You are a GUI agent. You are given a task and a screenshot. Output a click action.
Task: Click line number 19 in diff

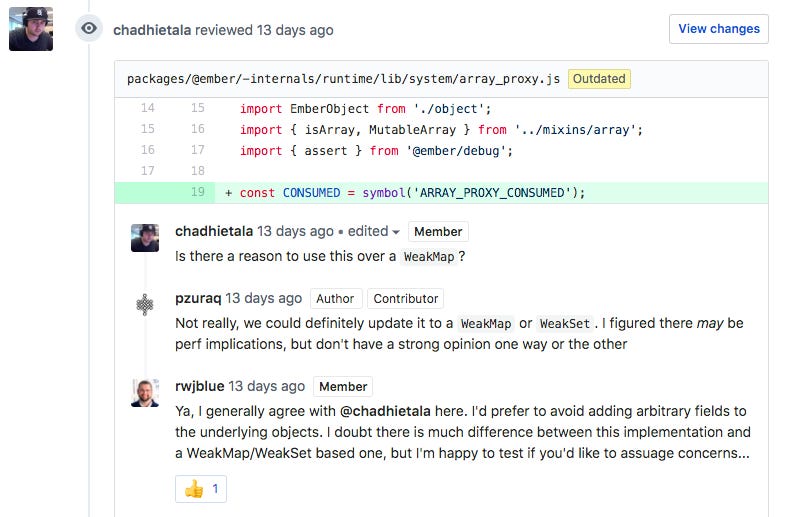[196, 193]
